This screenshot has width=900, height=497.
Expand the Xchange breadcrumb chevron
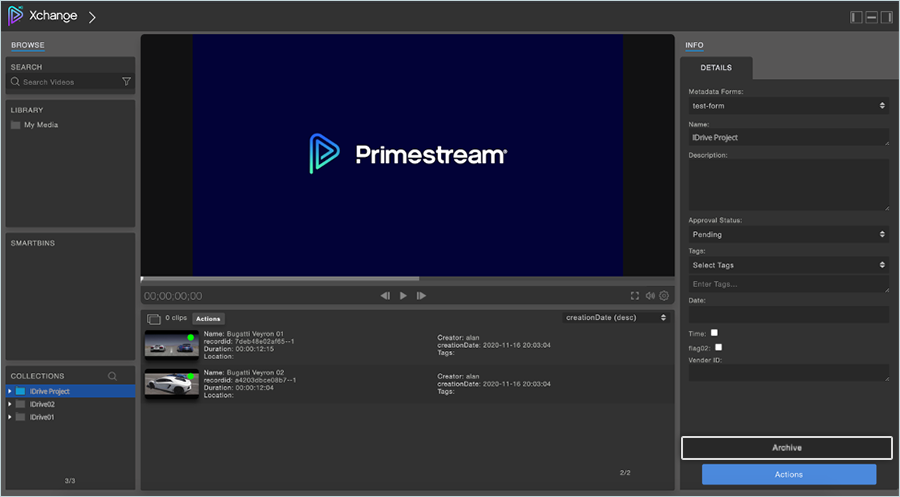click(92, 17)
